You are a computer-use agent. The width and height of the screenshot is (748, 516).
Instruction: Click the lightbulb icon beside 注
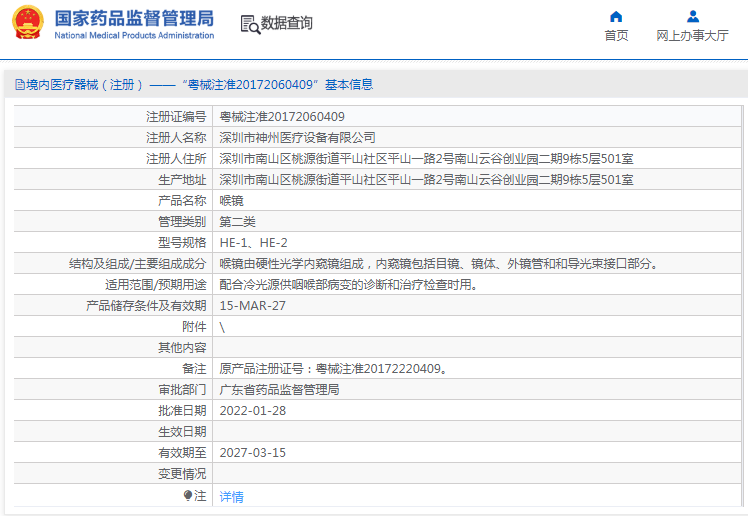187,495
